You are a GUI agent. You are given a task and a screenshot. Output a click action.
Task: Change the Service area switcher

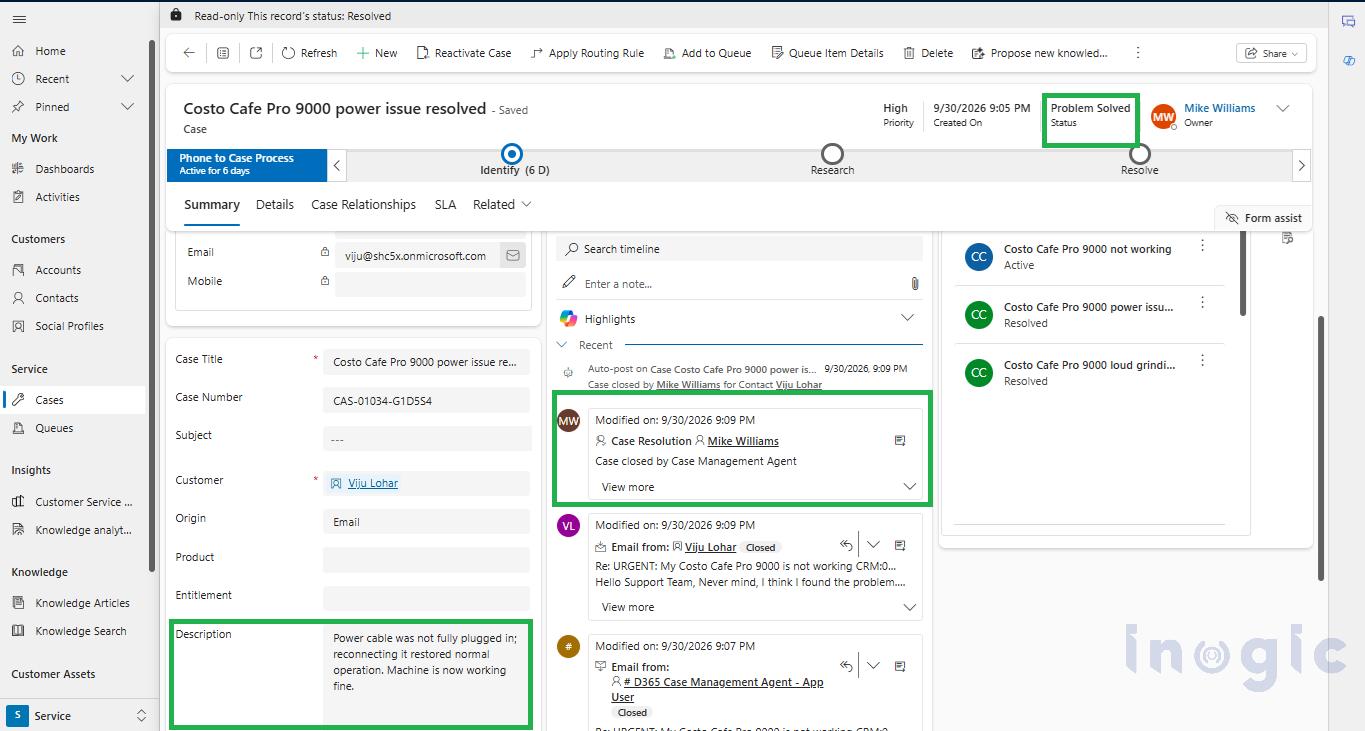[77, 716]
